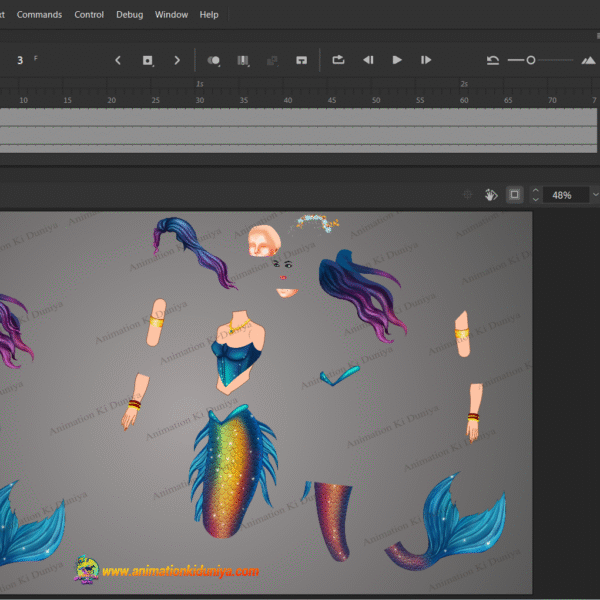This screenshot has height=600, width=600.
Task: Step forward one frame
Action: [x=426, y=60]
